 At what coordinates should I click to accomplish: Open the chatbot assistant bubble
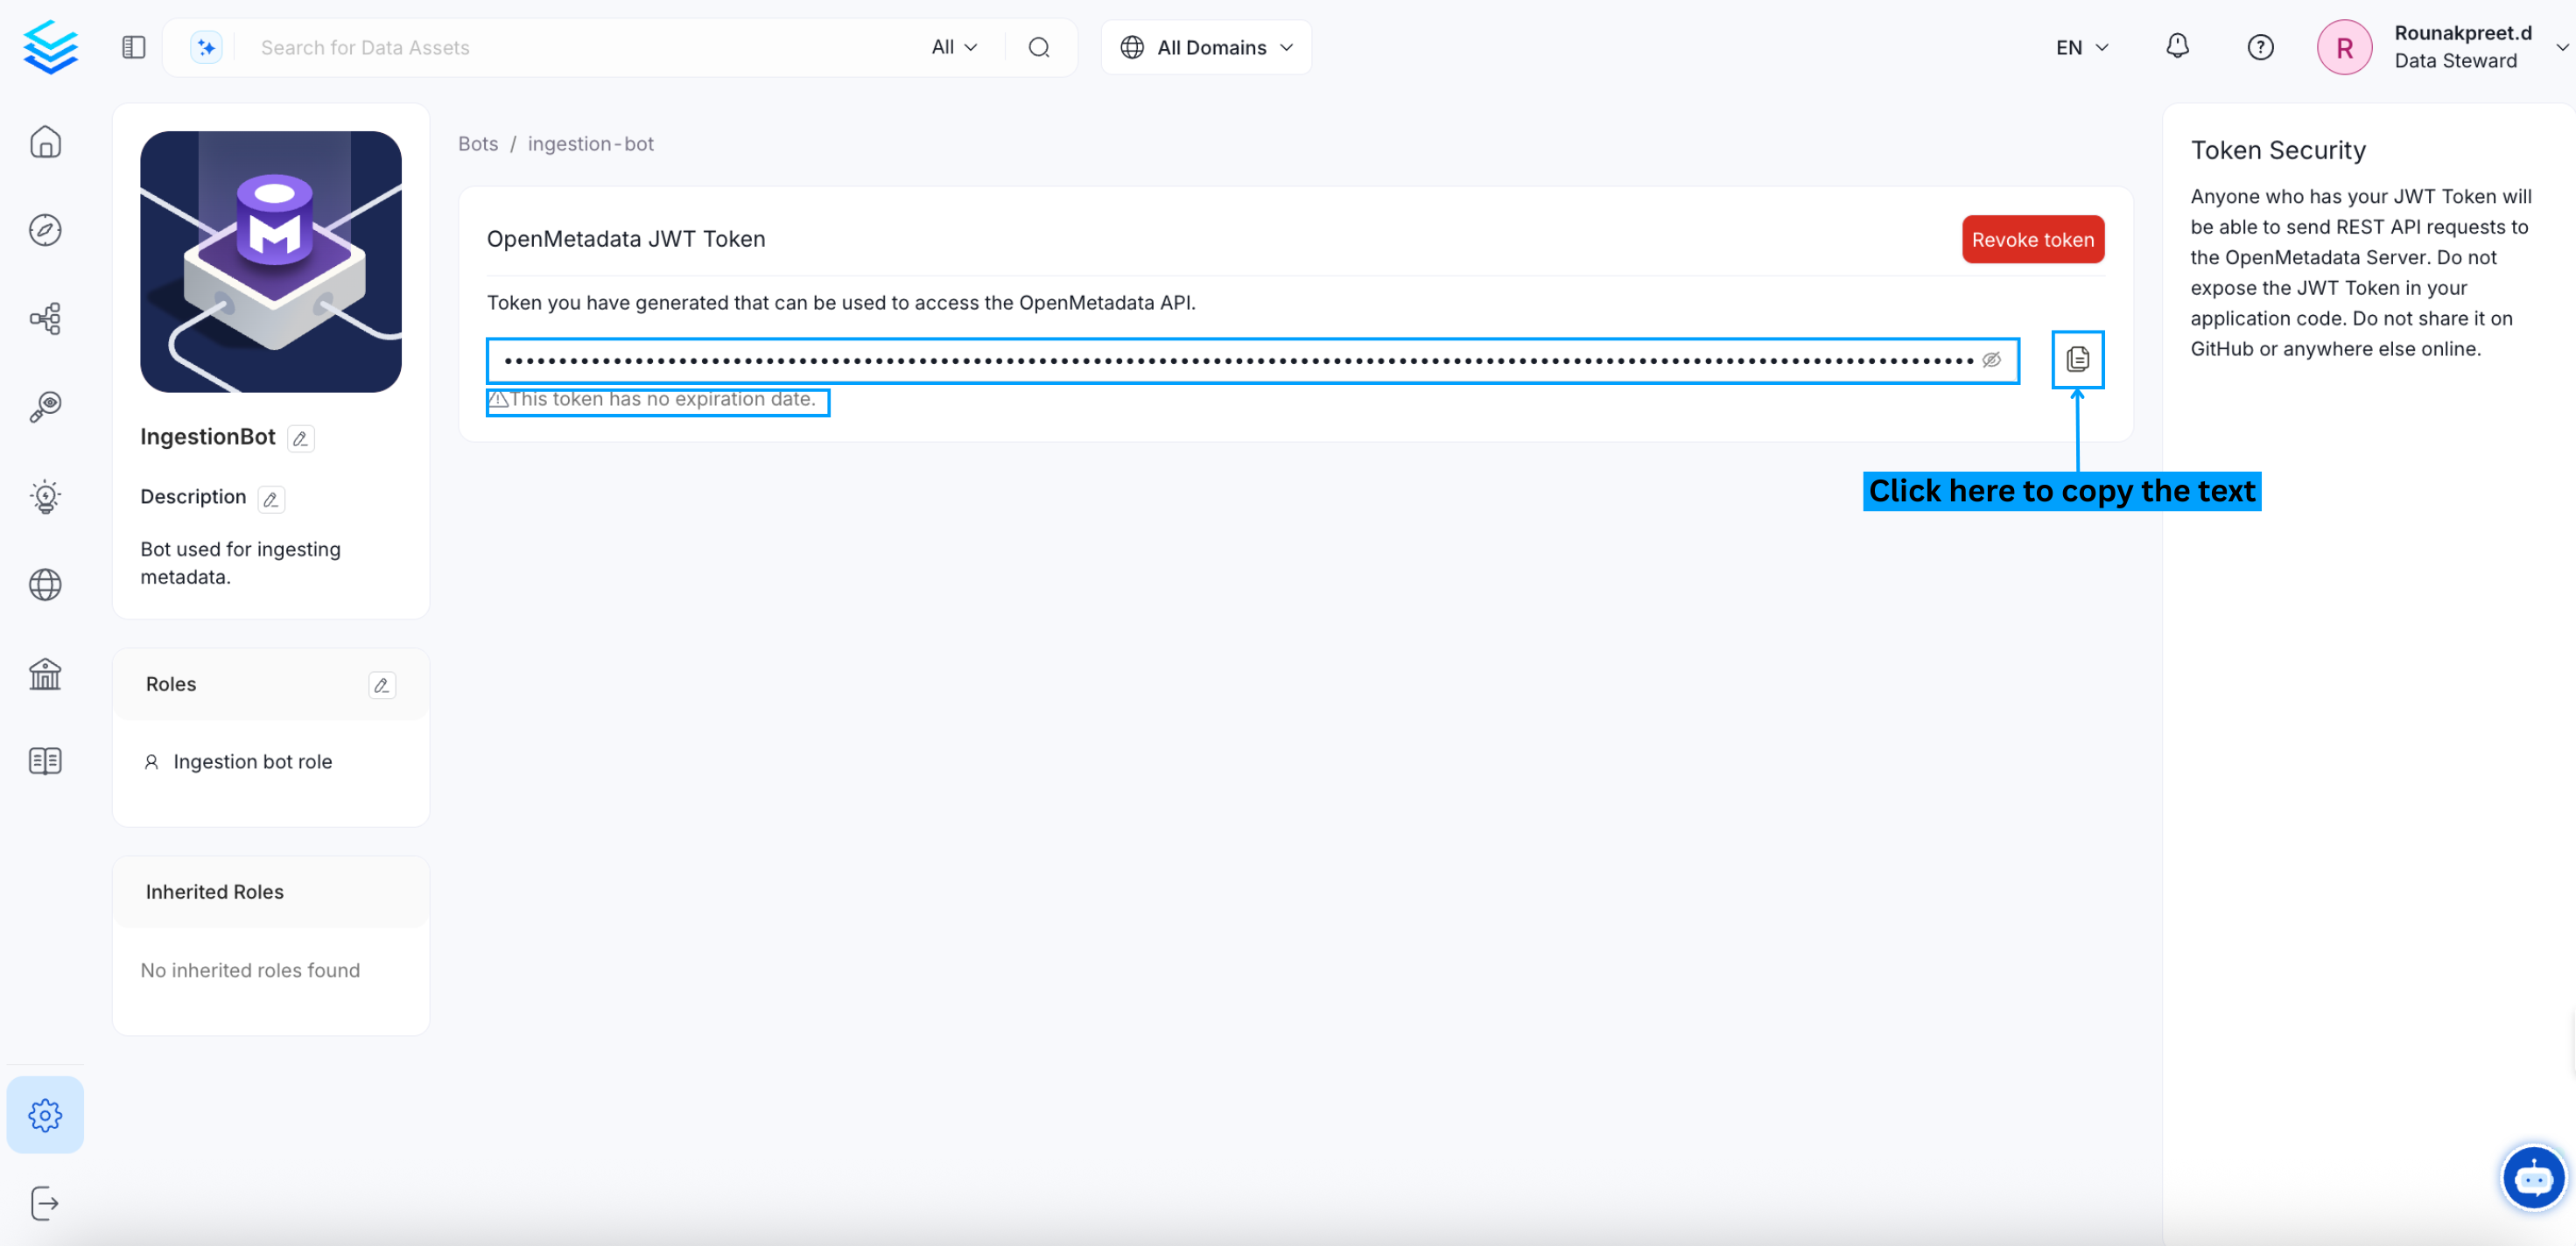coord(2532,1178)
